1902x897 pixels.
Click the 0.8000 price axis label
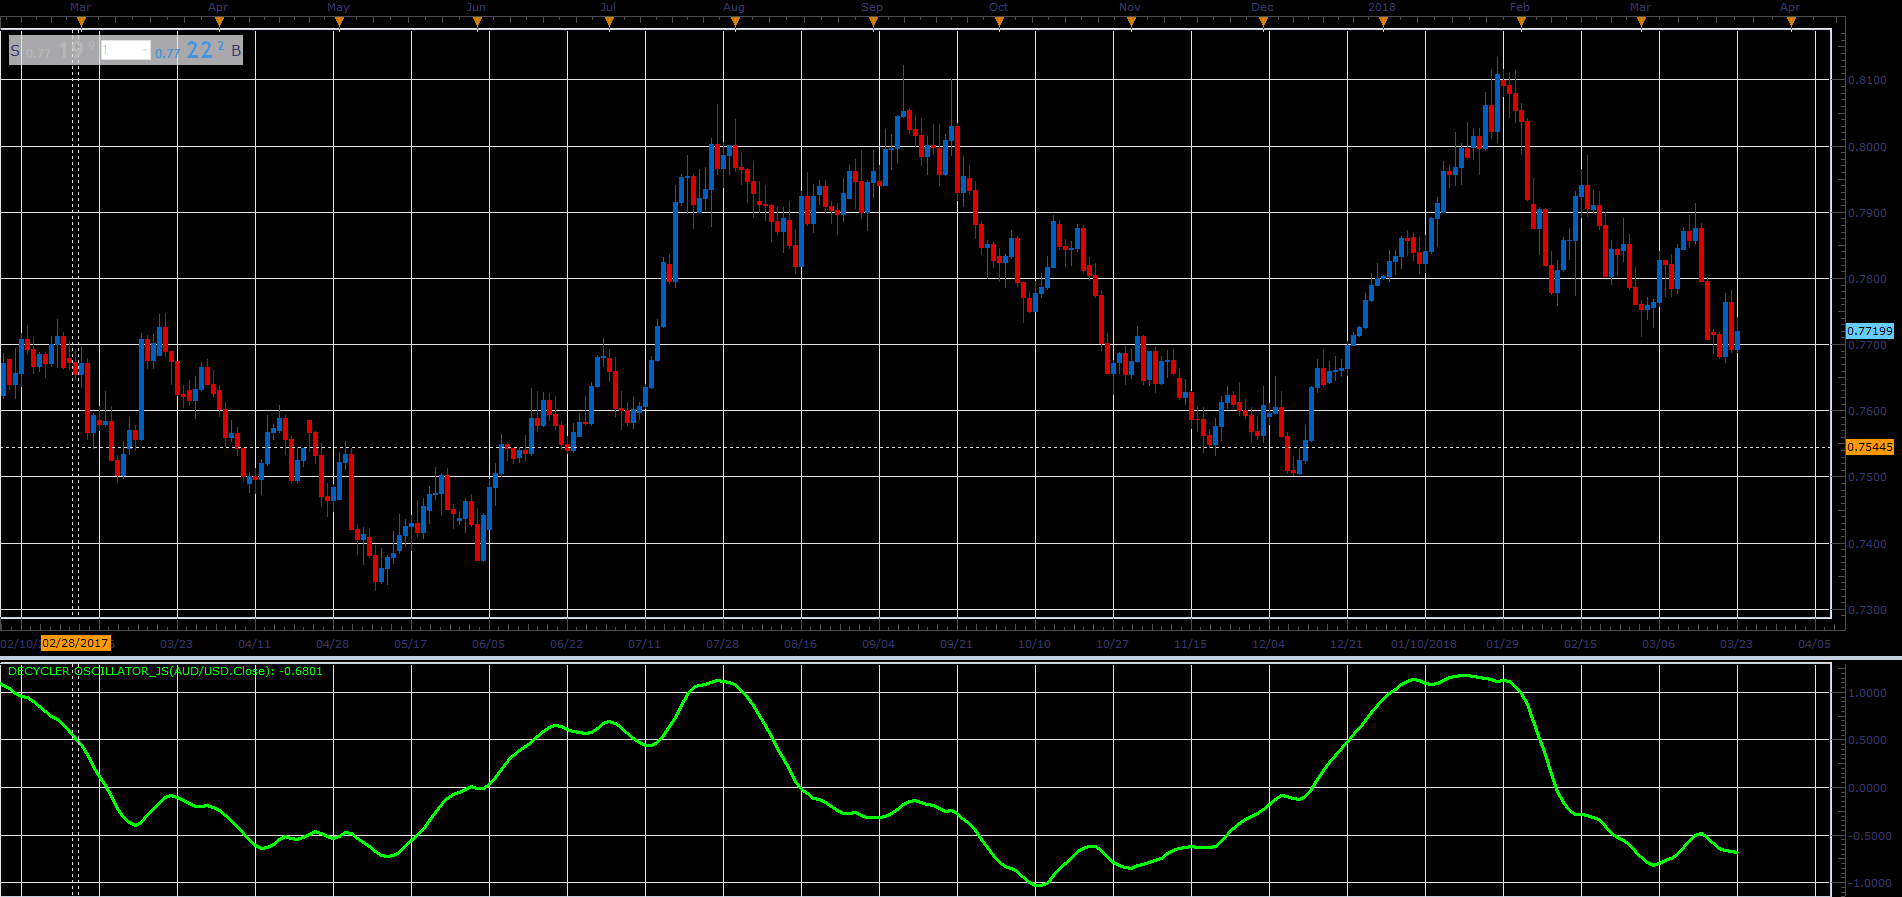(x=1867, y=147)
